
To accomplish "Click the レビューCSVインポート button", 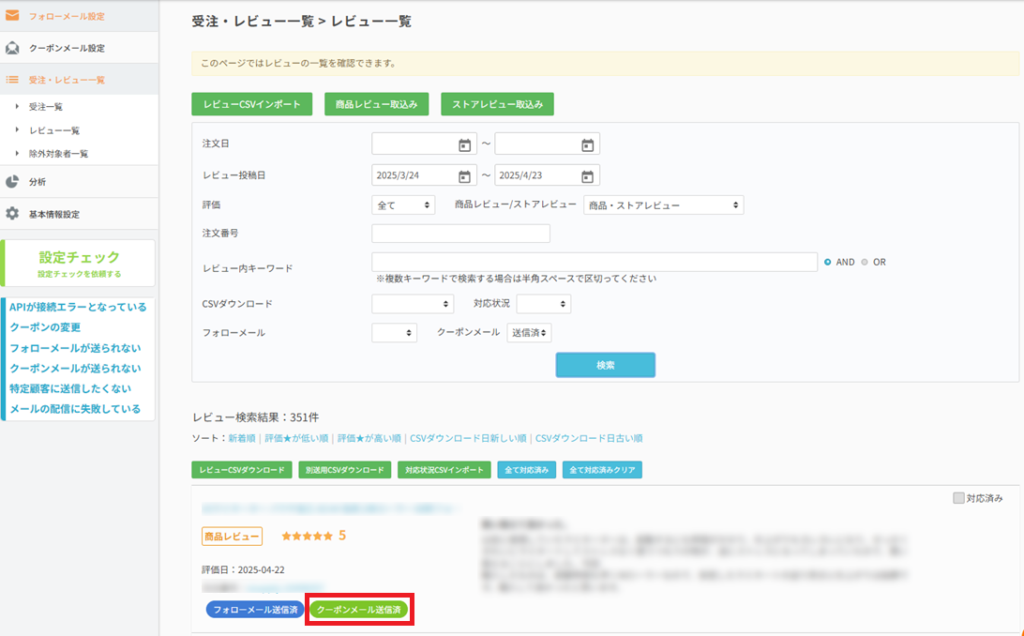I will (x=252, y=104).
